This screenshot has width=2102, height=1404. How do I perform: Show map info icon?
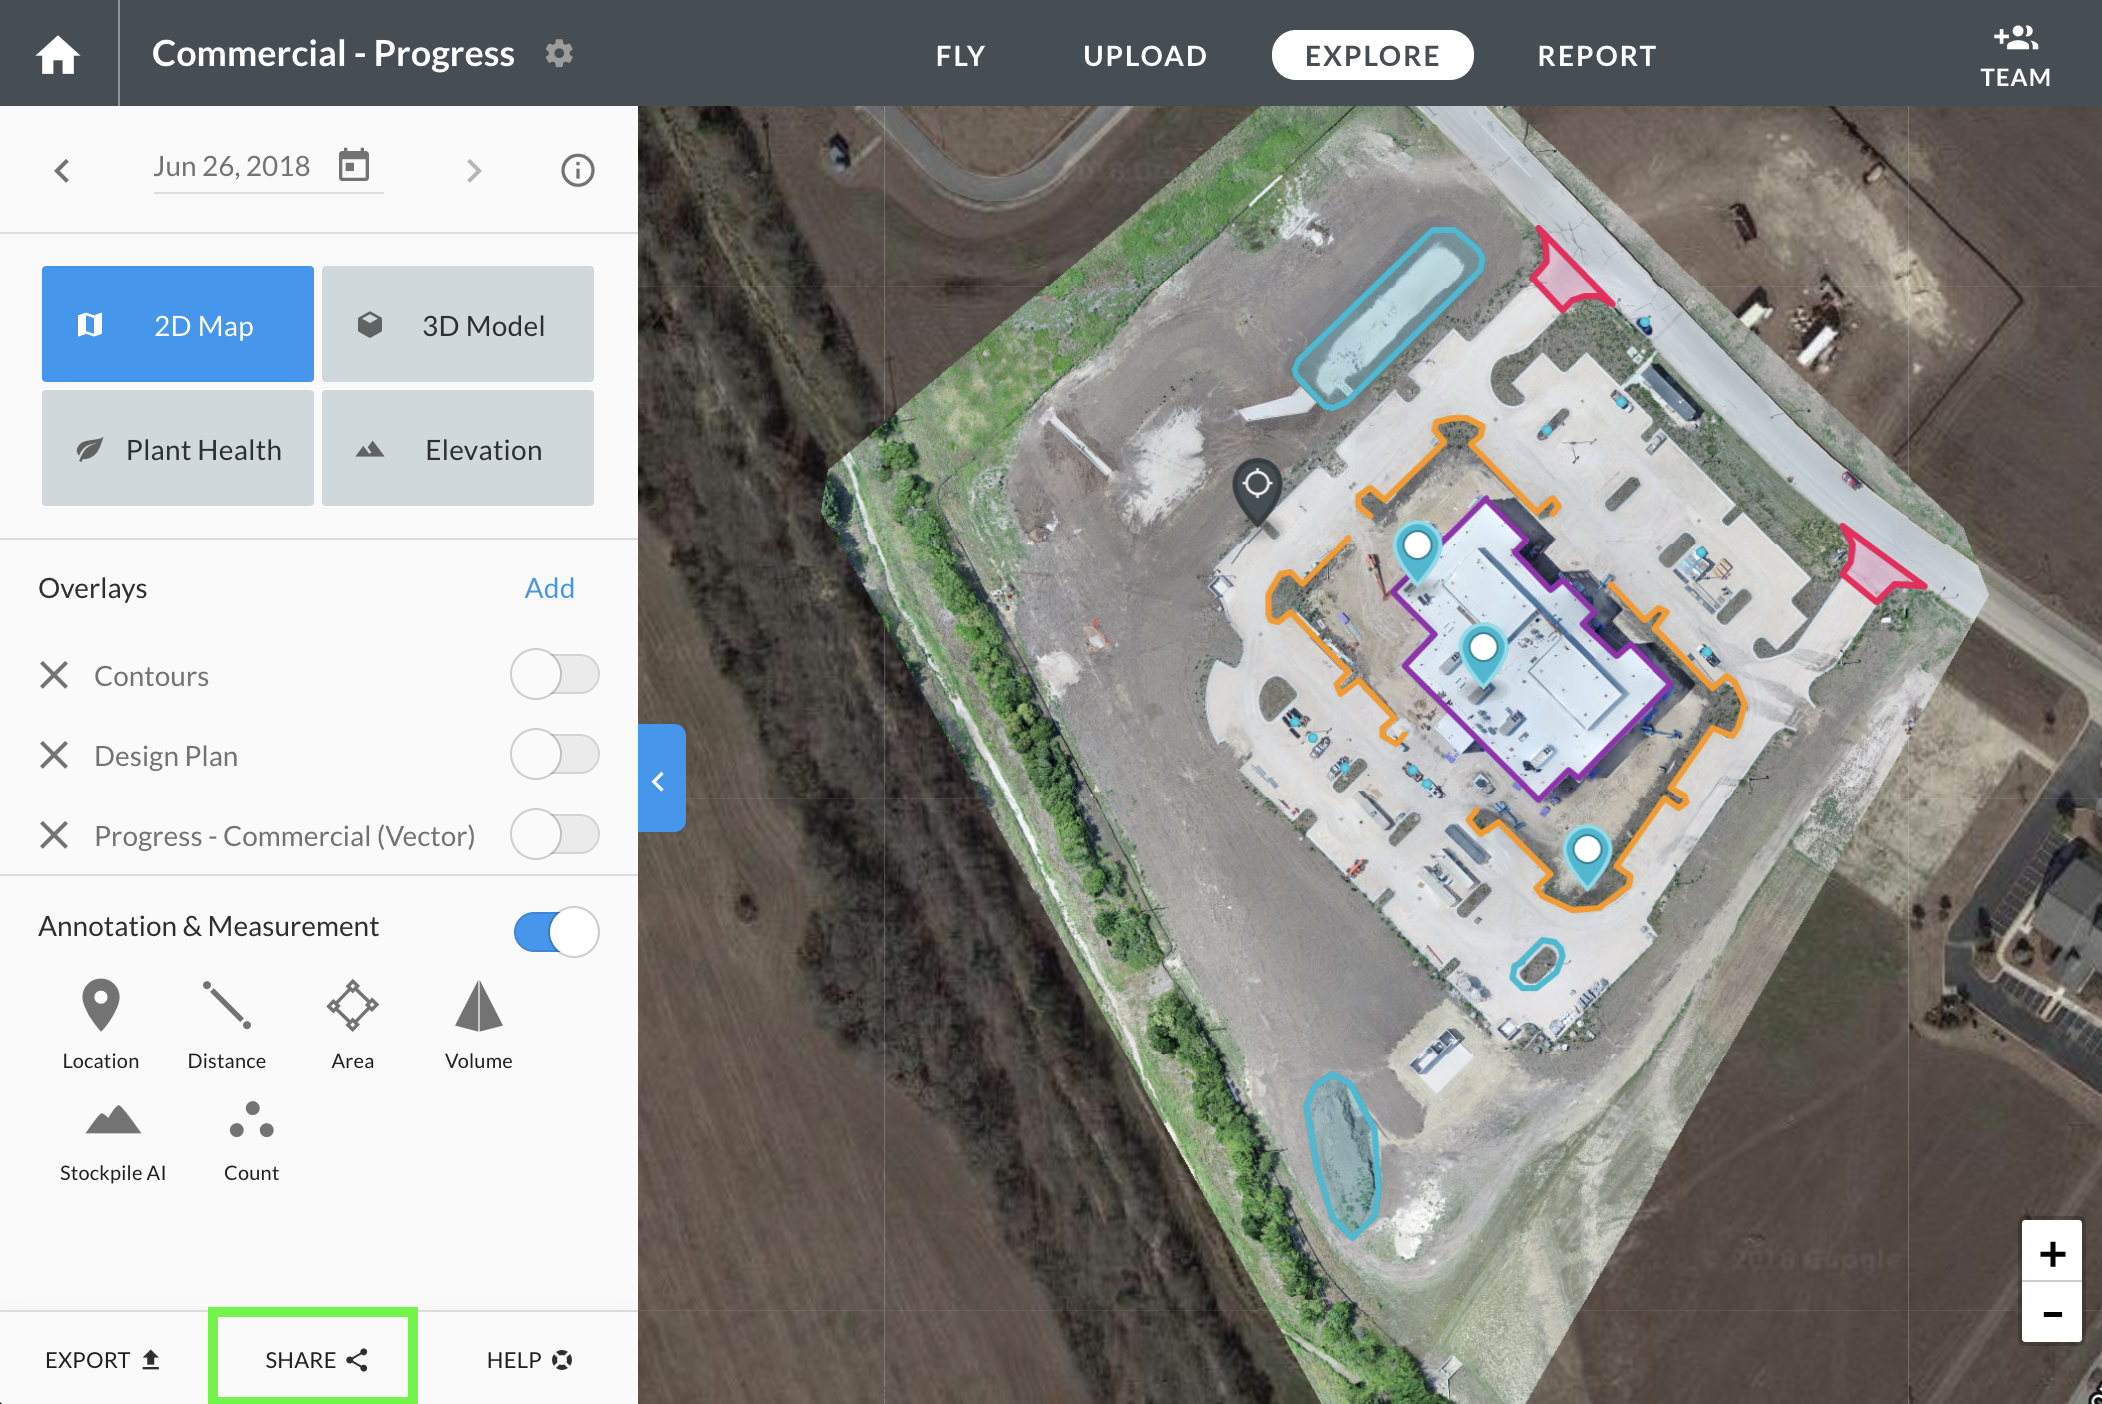577,170
